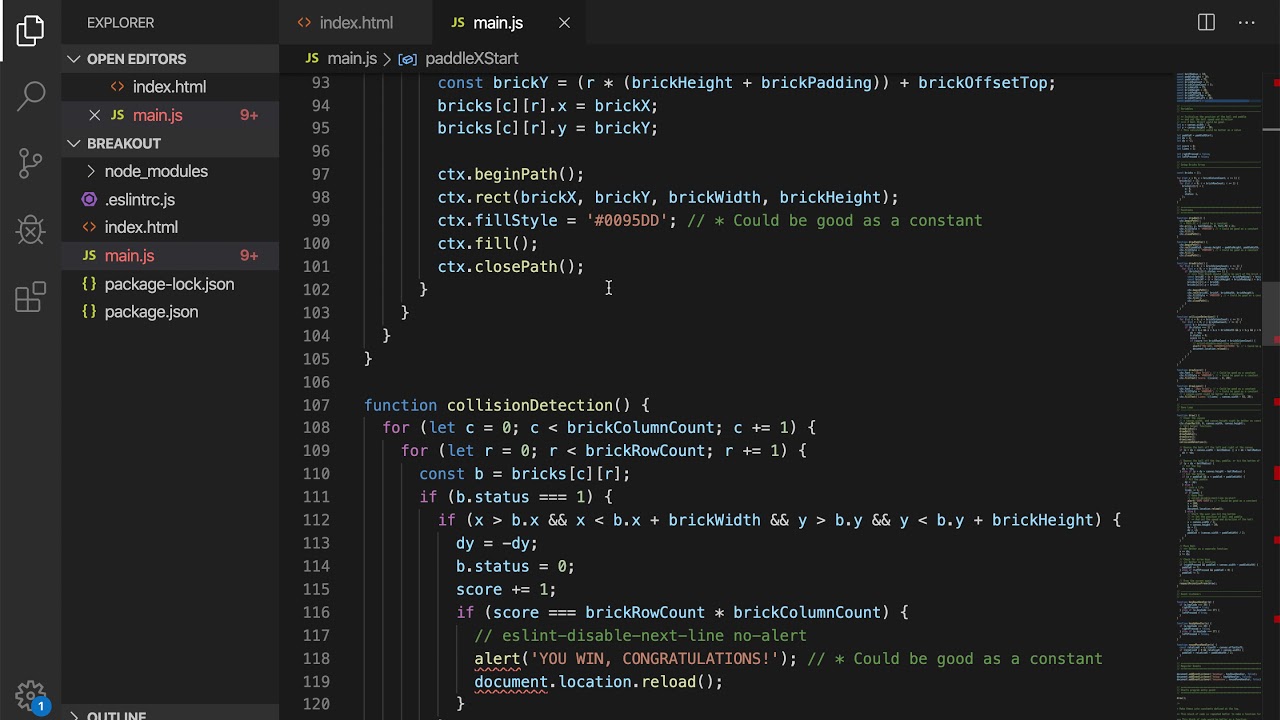Switch to the index.html tab
Image resolution: width=1280 pixels, height=720 pixels.
[356, 22]
